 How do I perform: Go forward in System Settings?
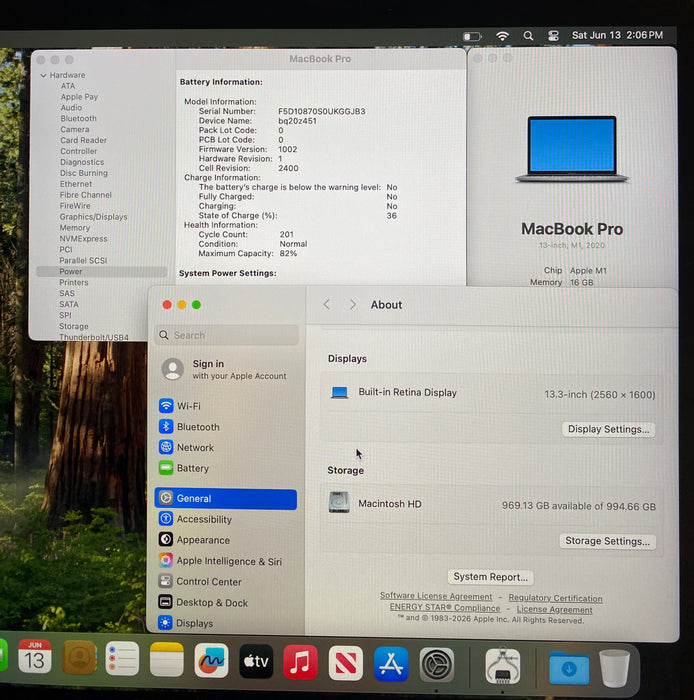click(x=353, y=304)
